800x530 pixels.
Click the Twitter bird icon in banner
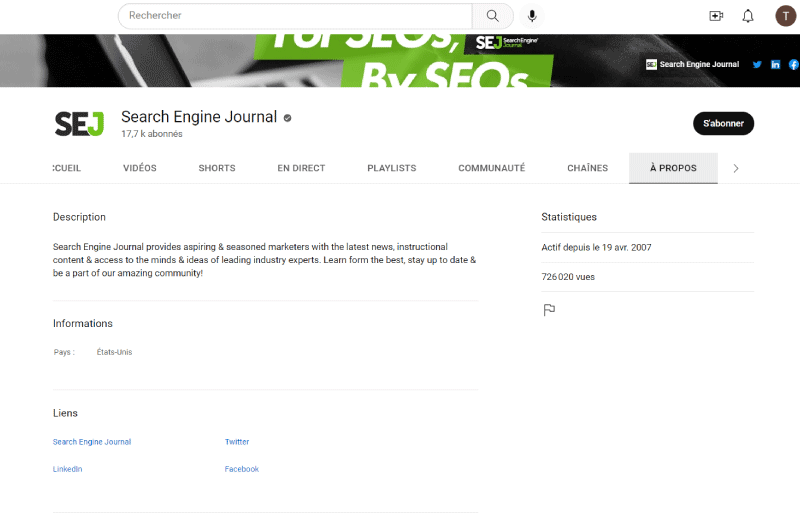coord(757,64)
